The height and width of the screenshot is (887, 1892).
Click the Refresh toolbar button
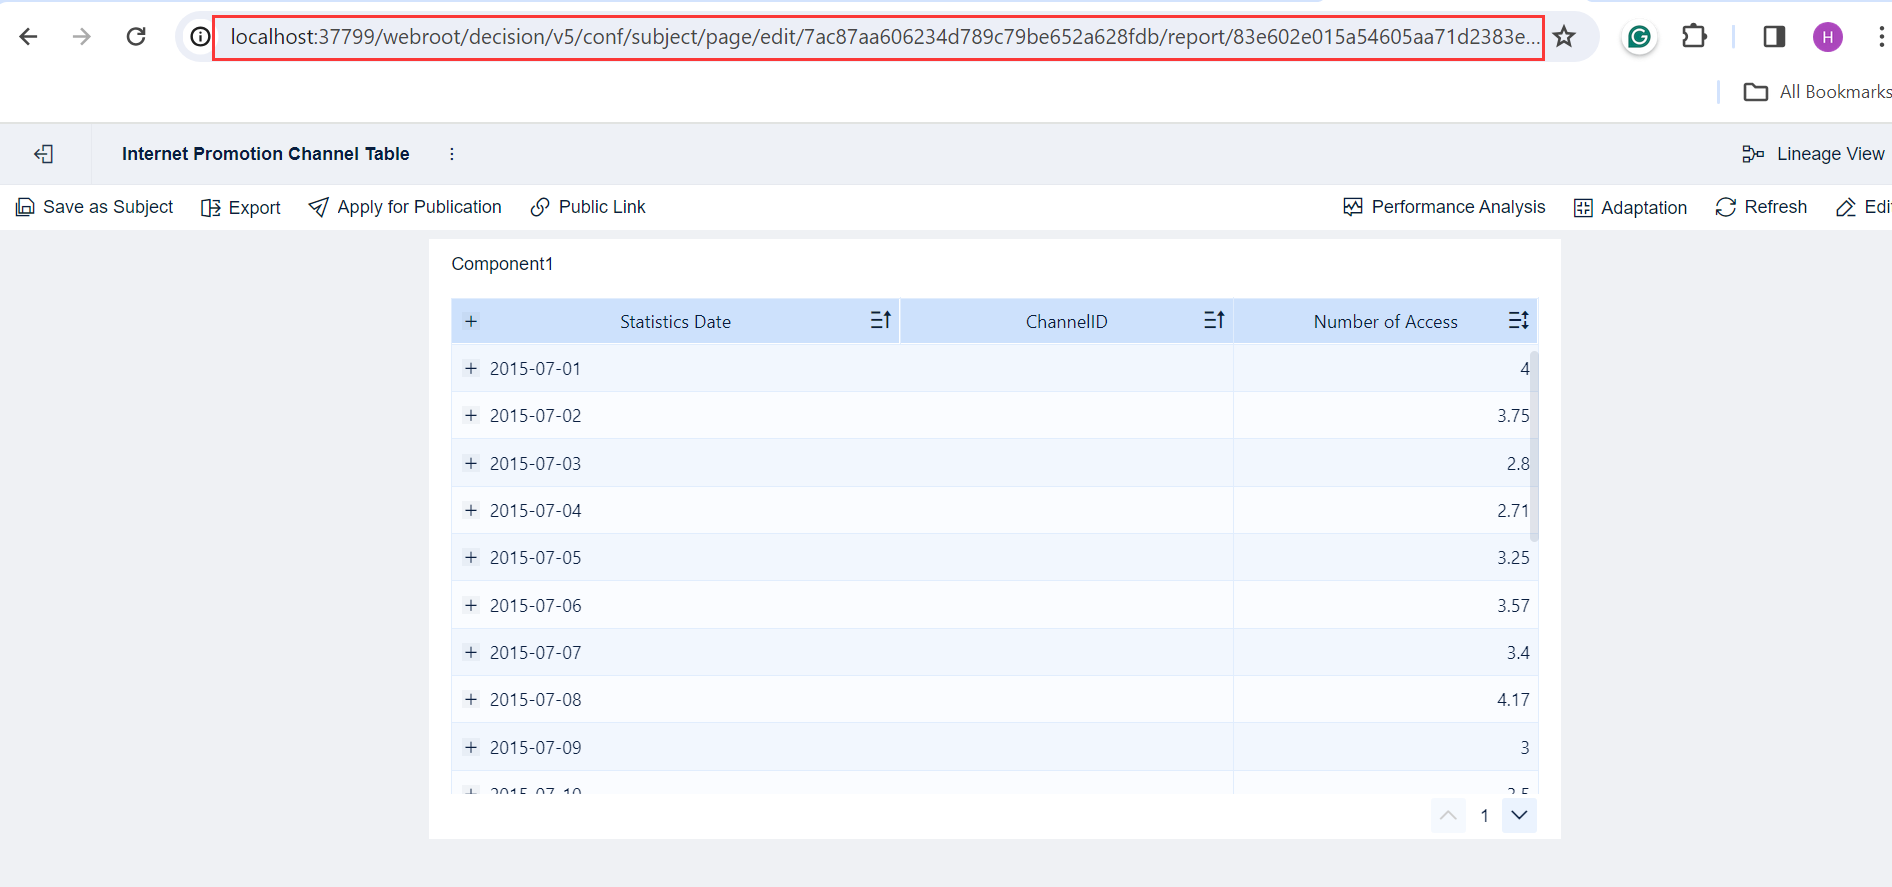pos(1761,207)
